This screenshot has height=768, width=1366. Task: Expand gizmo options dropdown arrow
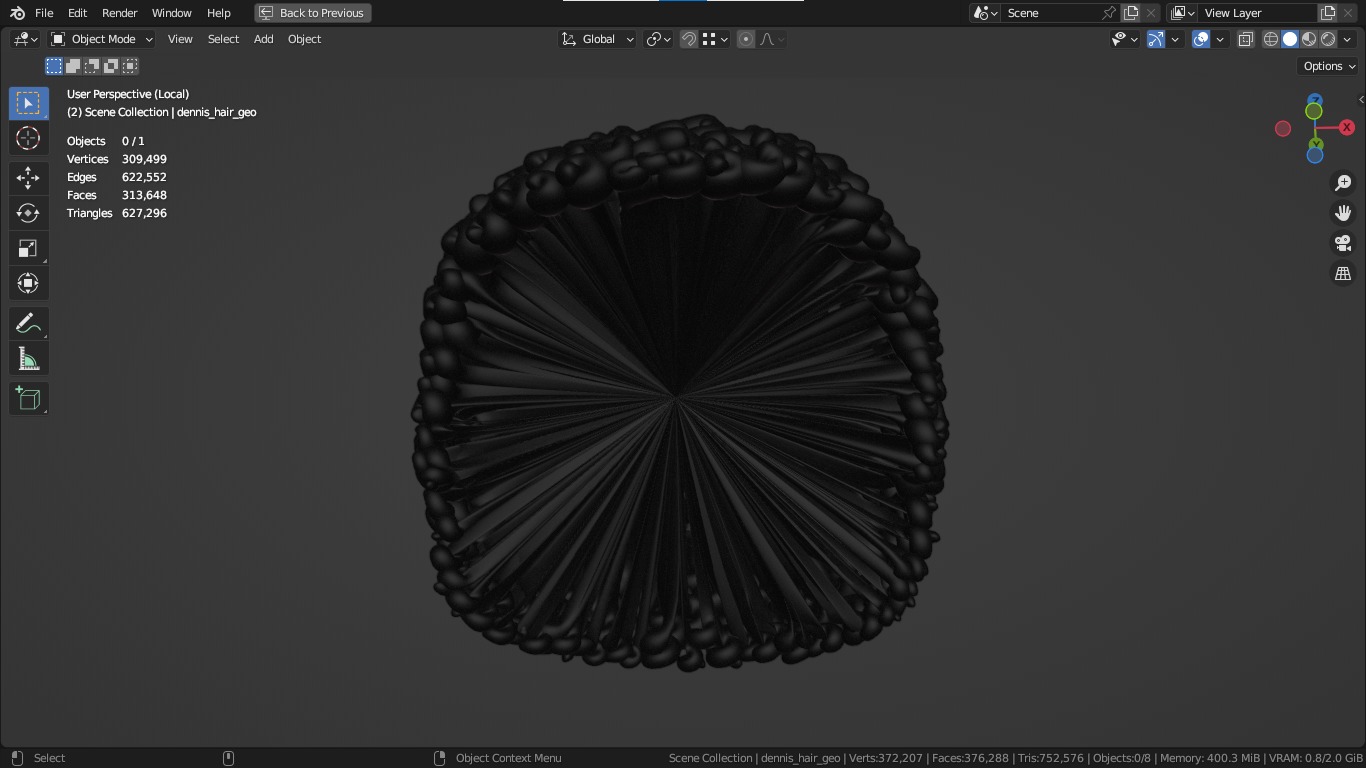pos(1175,39)
